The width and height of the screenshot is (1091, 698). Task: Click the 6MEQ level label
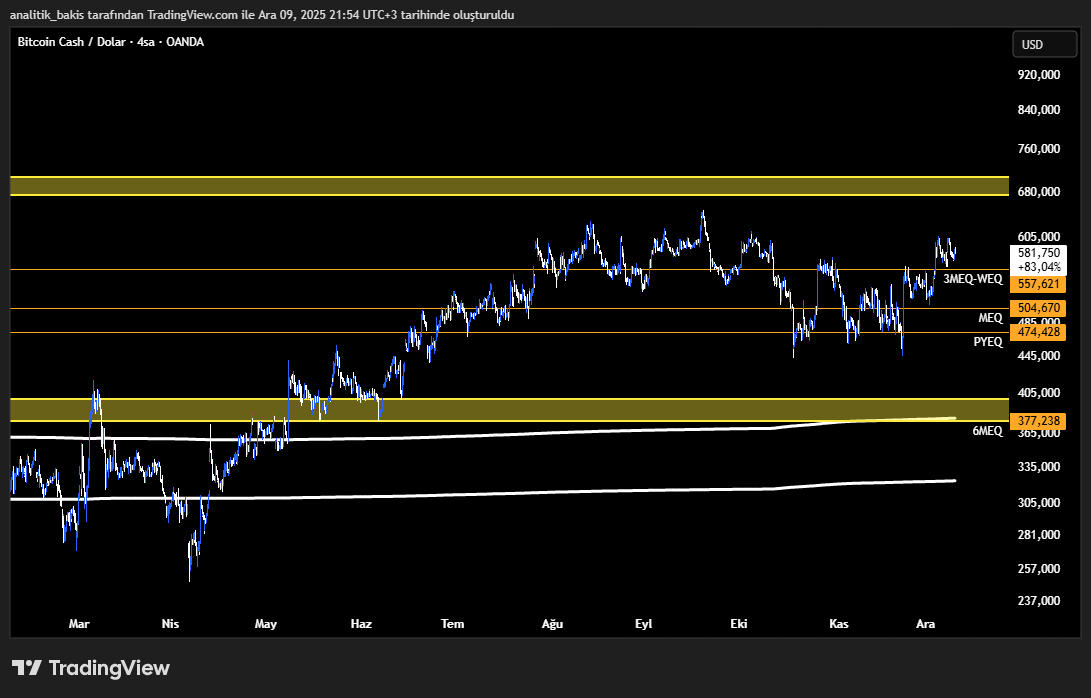click(987, 431)
